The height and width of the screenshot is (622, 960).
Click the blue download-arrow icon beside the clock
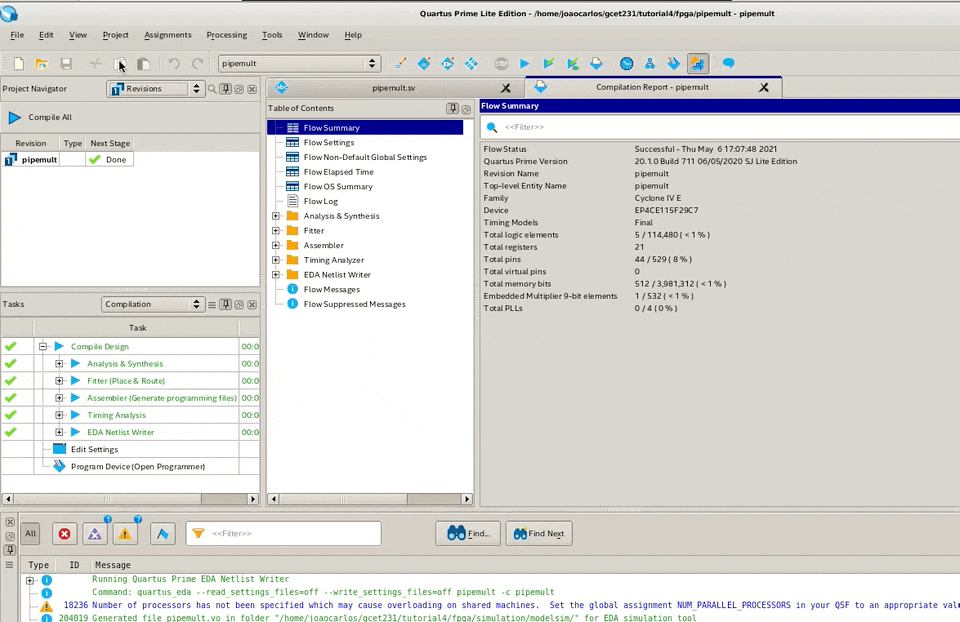(x=596, y=63)
